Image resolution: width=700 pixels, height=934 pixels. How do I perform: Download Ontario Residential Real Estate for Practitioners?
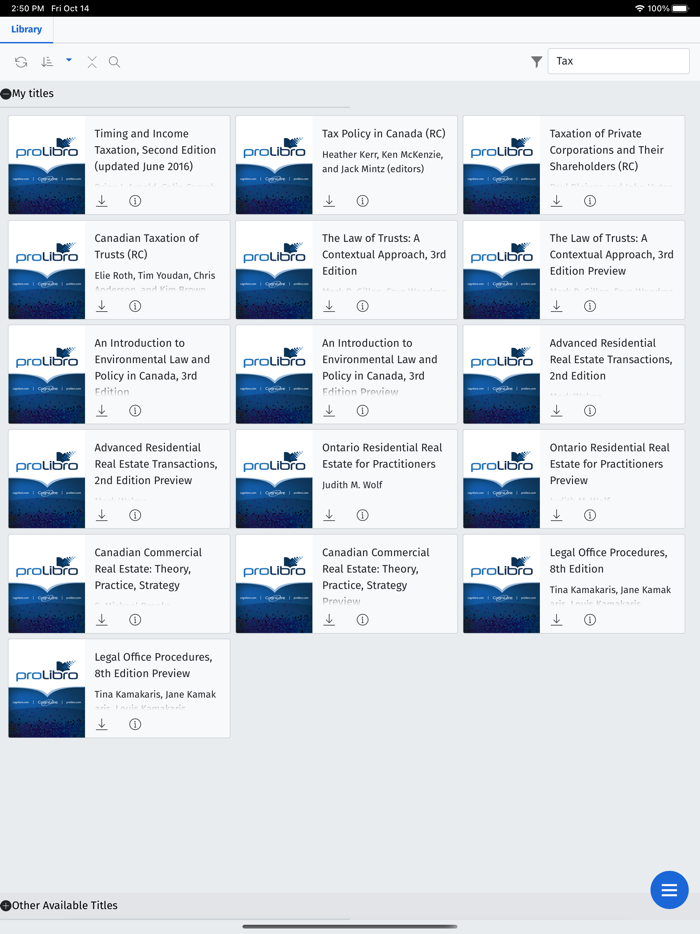coord(329,515)
